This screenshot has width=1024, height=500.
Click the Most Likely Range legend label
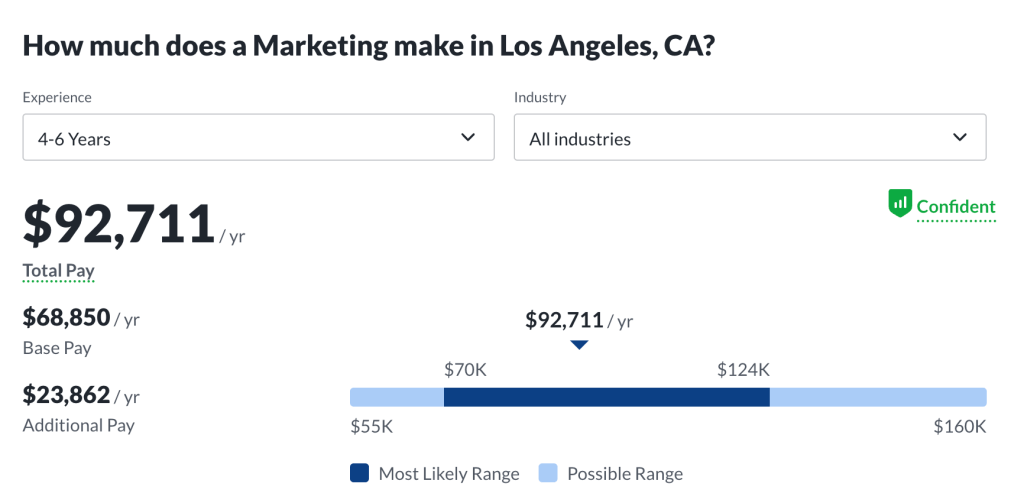coord(449,474)
